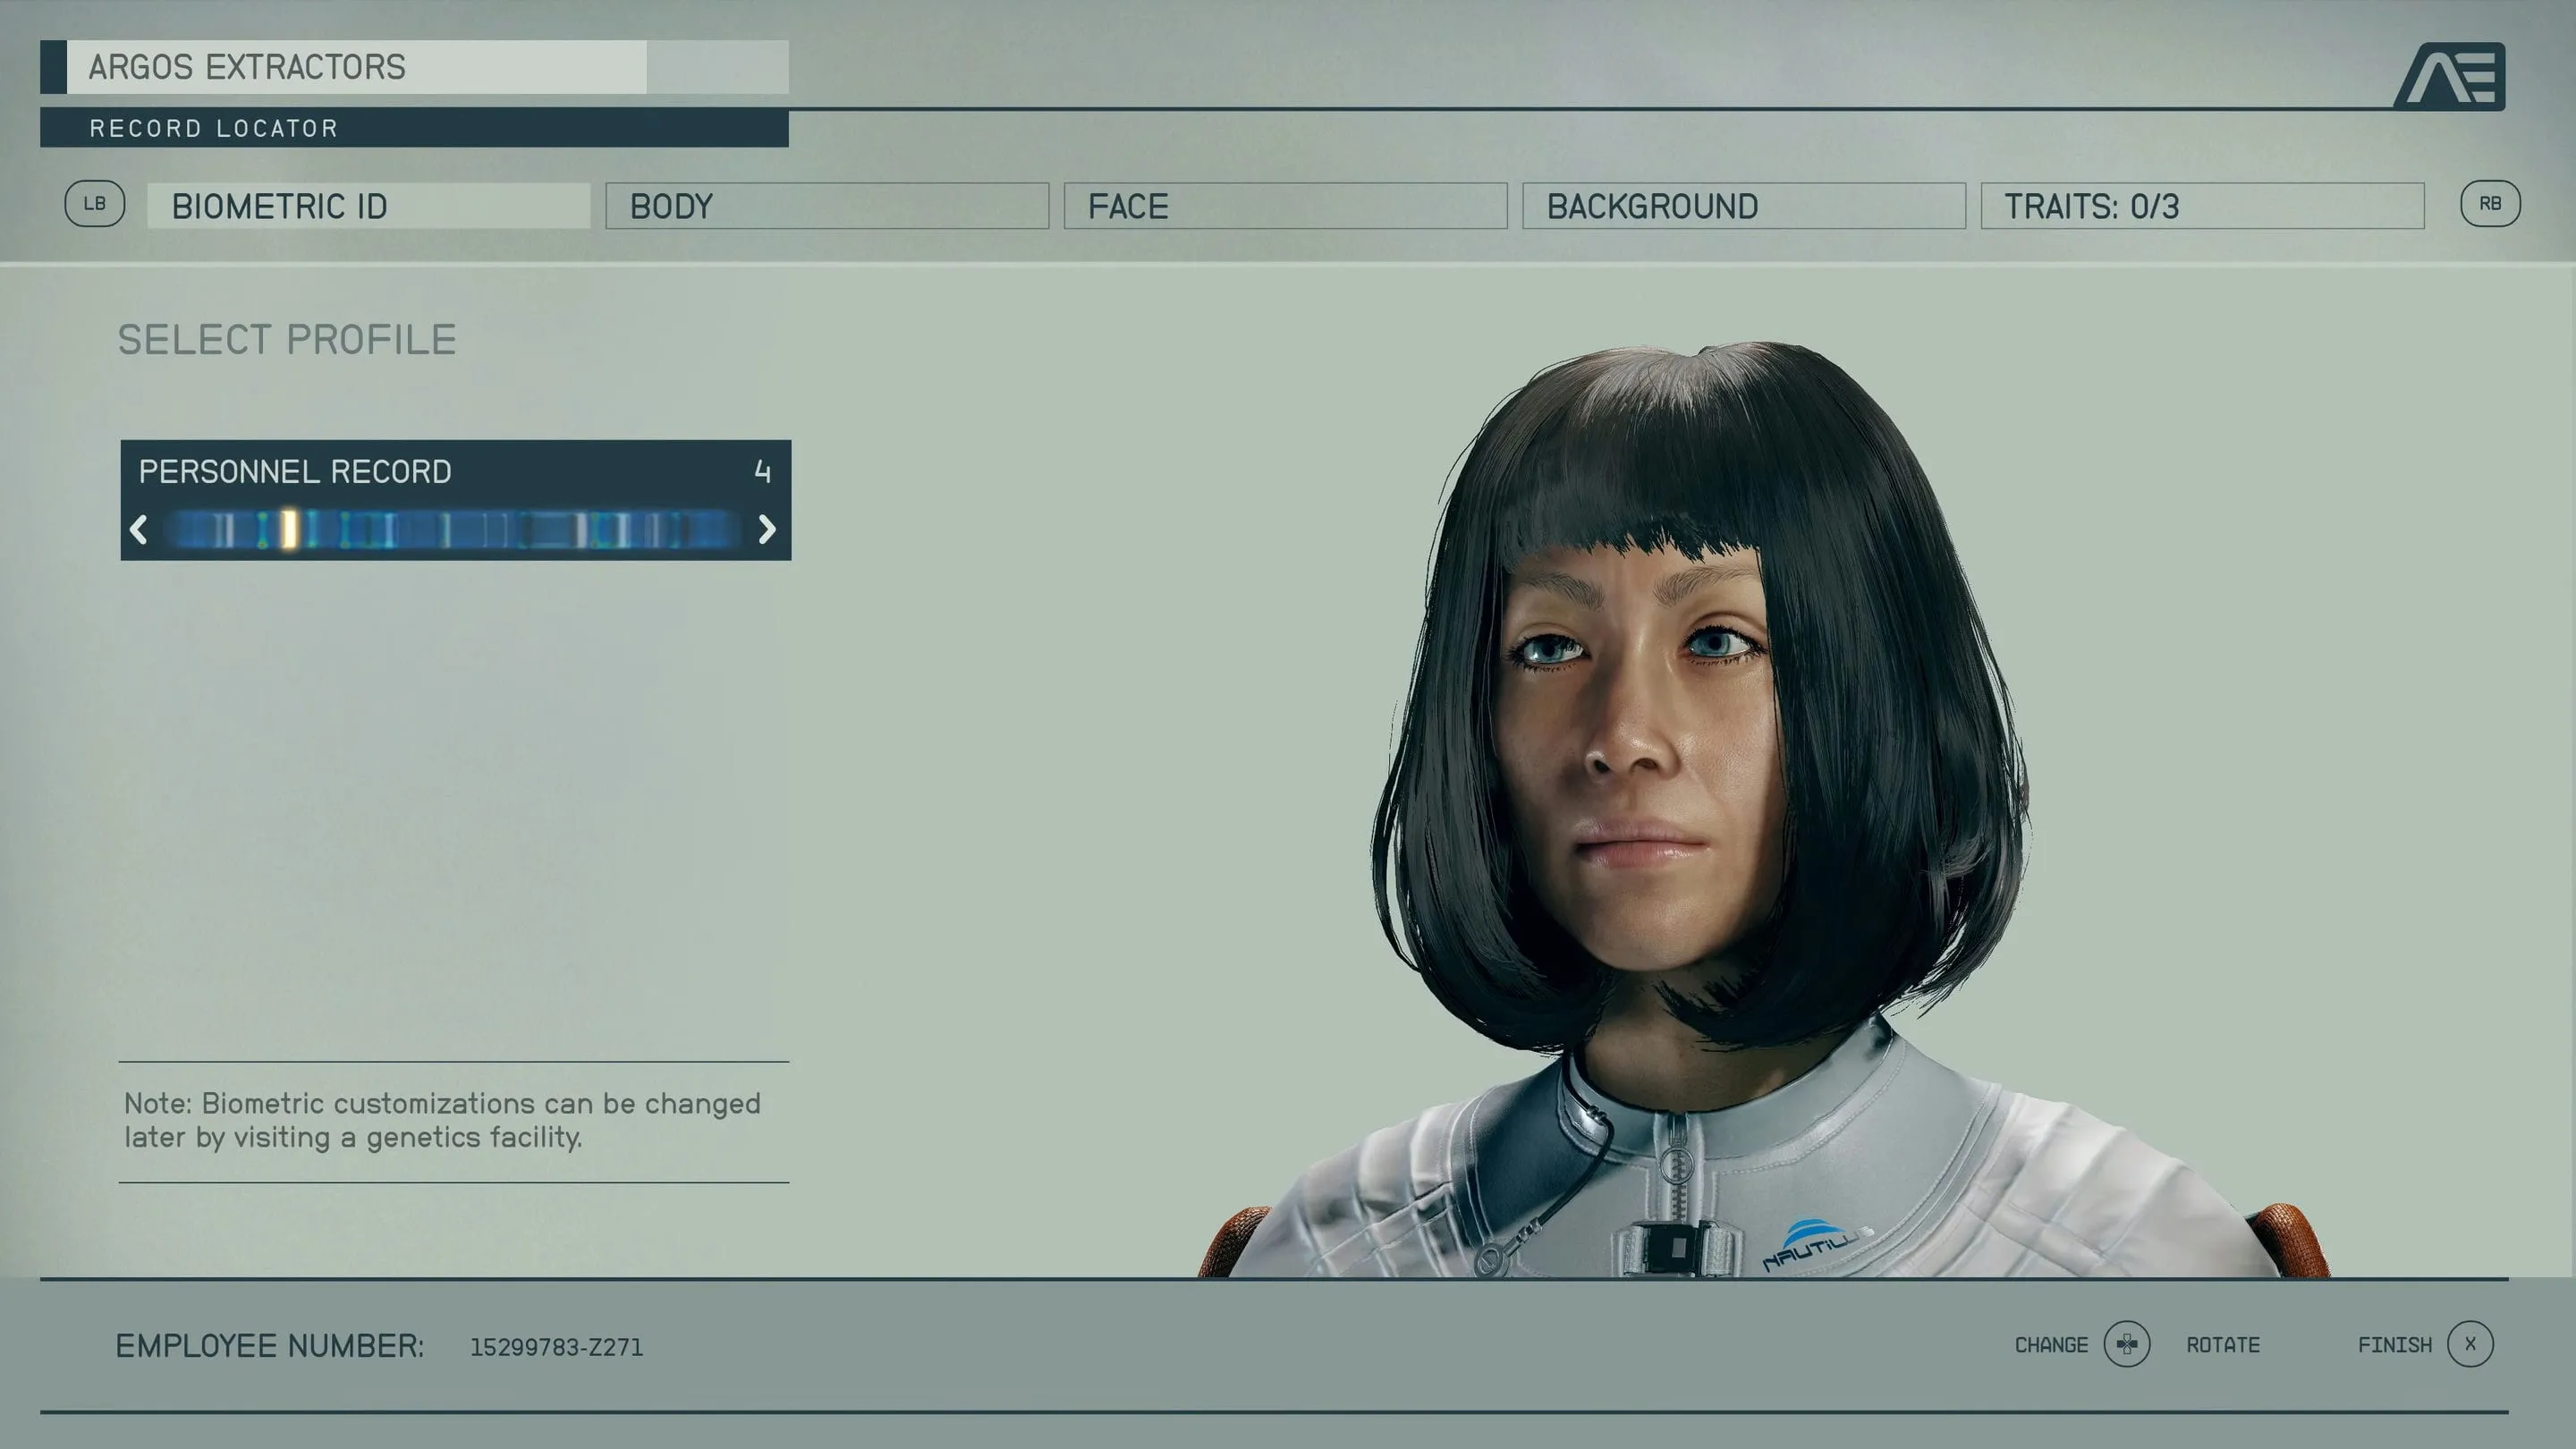
Task: Click the Rotate label
Action: 2222,1345
